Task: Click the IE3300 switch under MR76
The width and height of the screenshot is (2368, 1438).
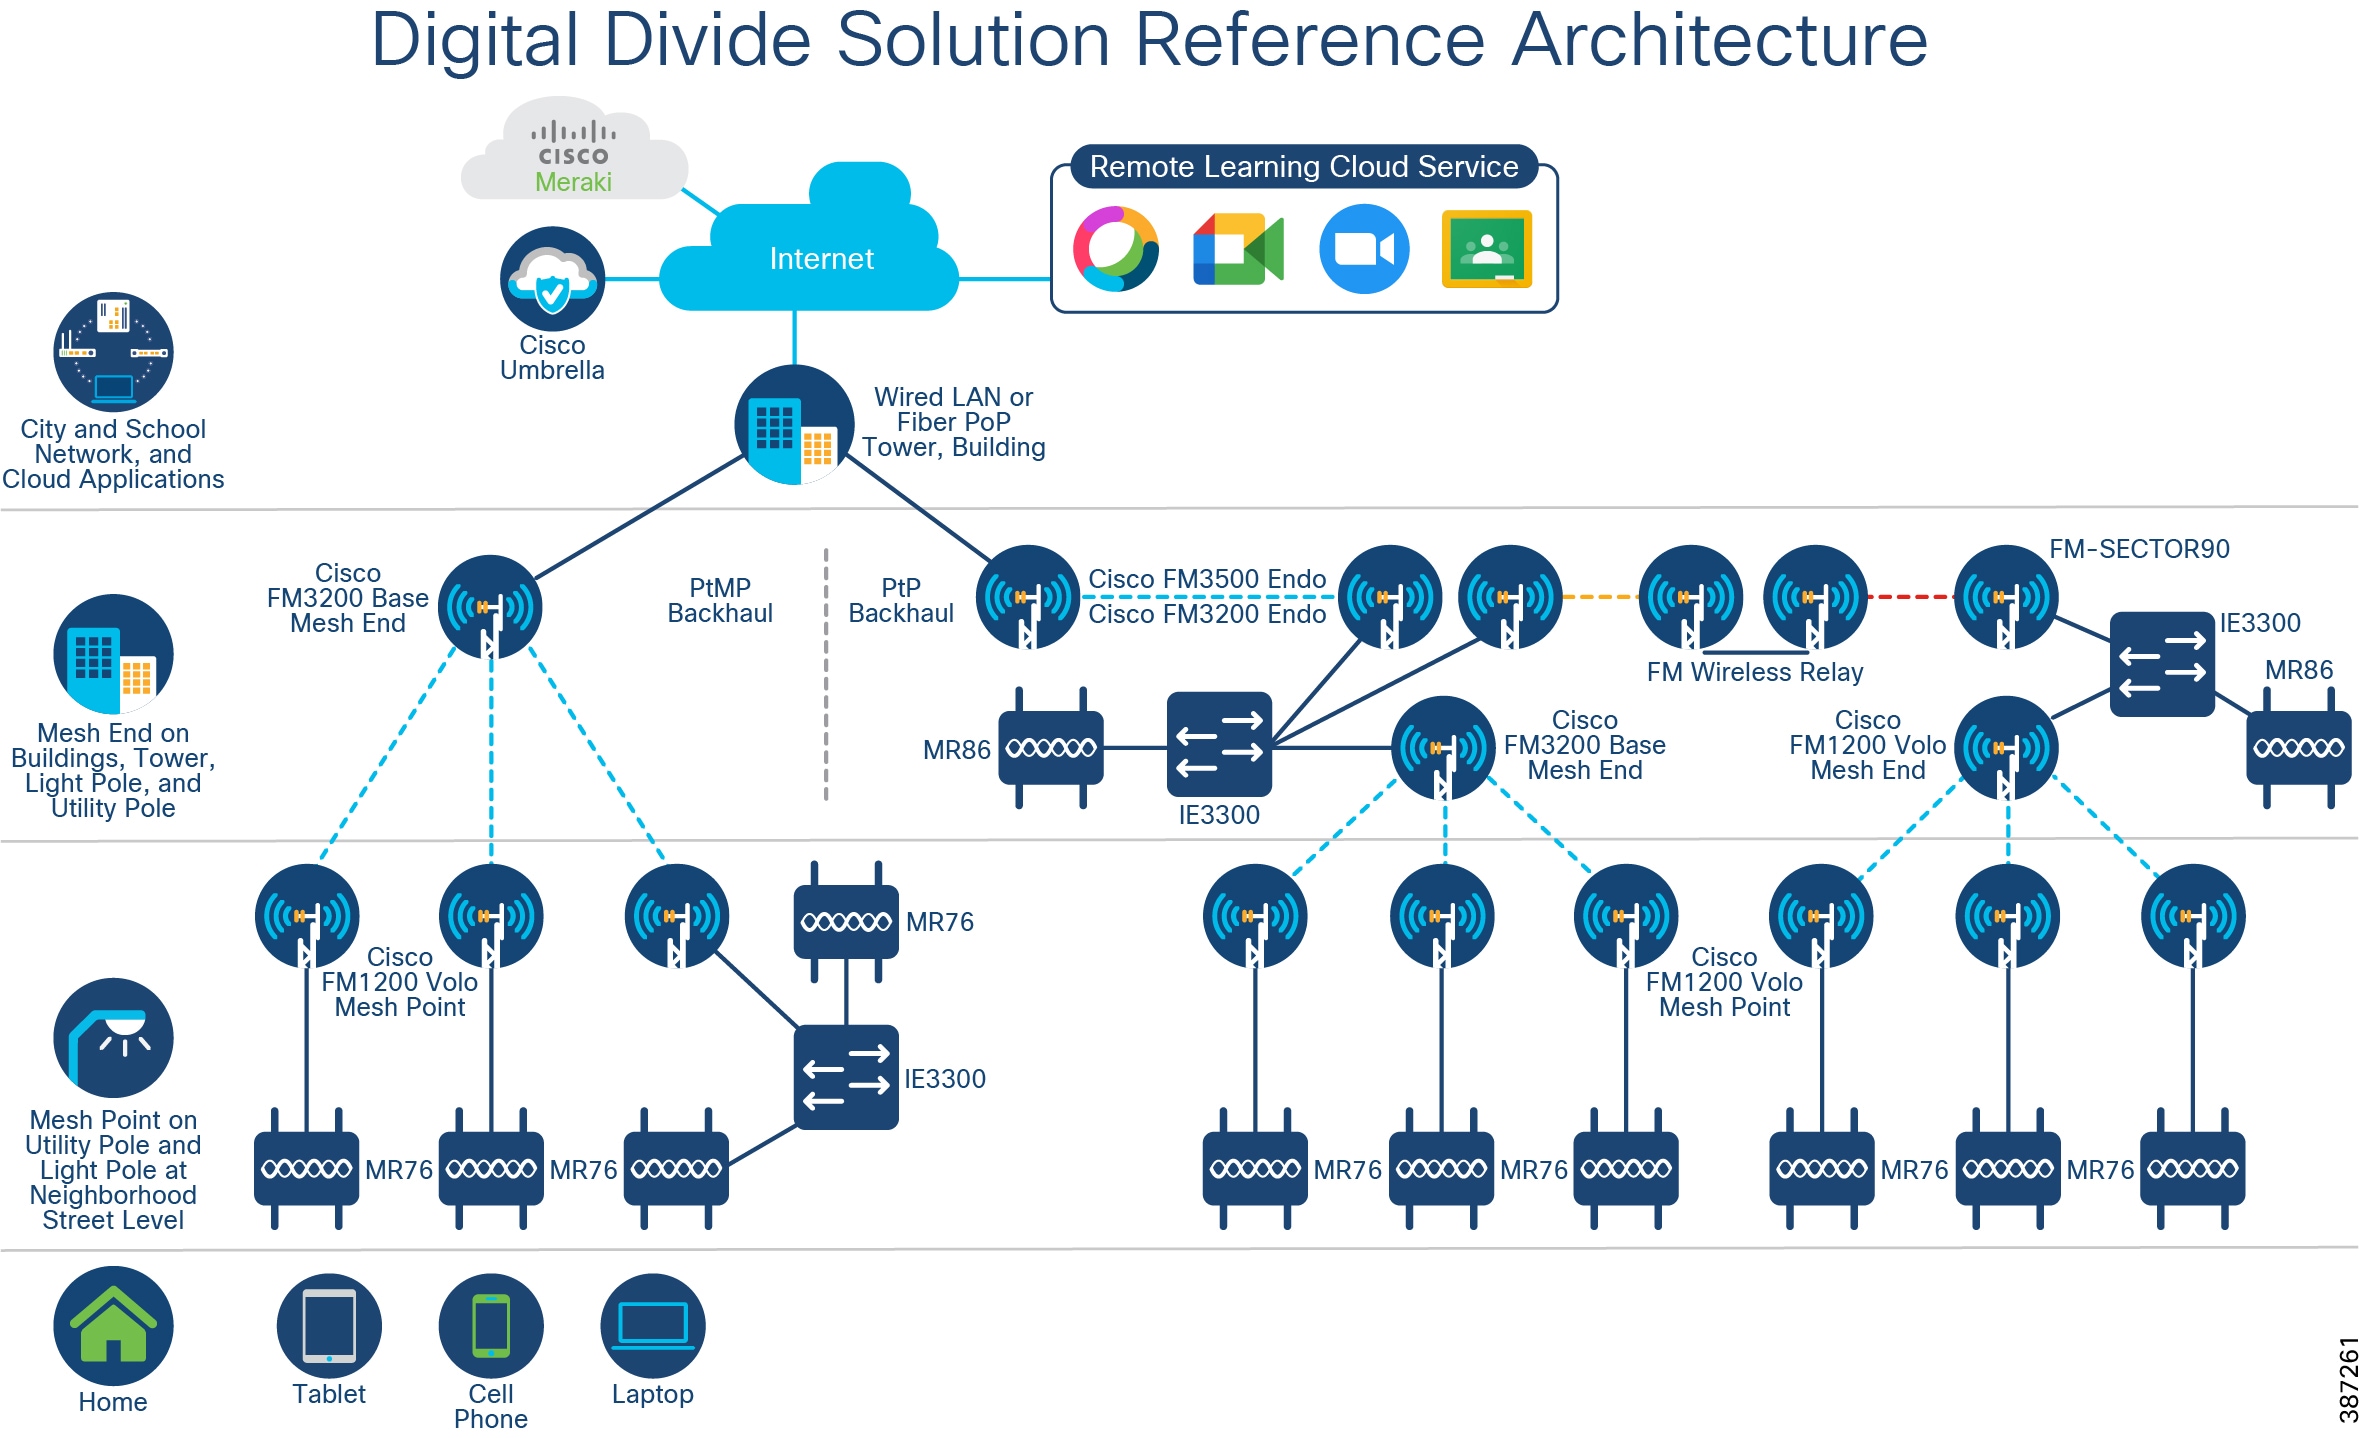Action: coord(845,1078)
